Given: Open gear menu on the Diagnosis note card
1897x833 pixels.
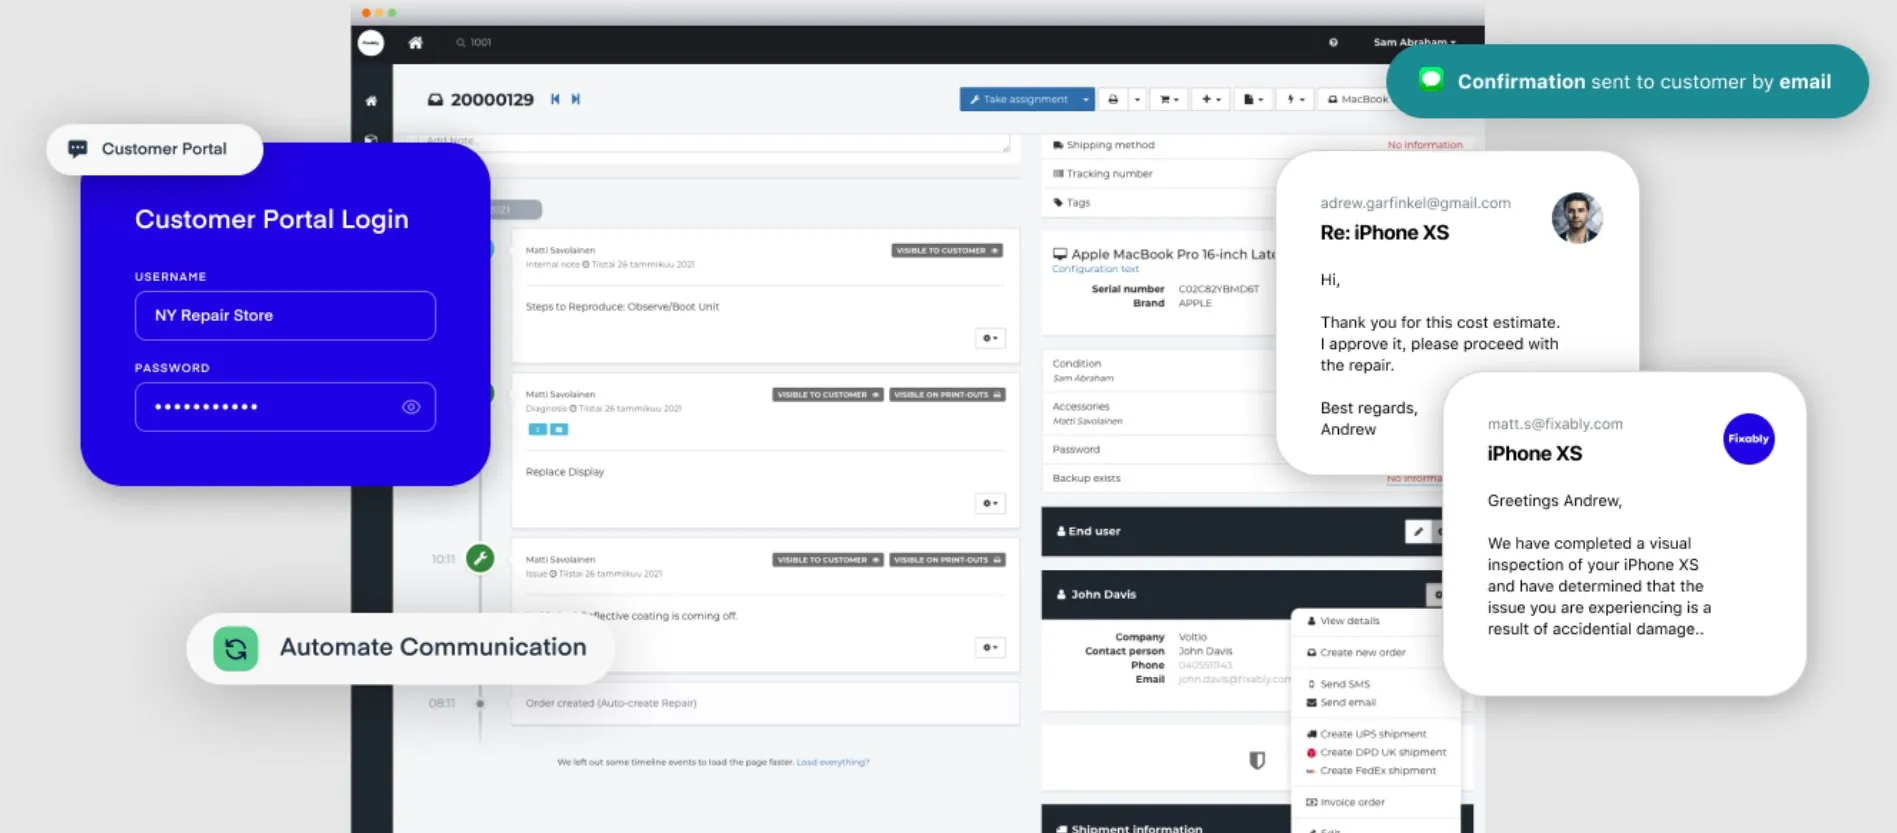Looking at the screenshot, I should (990, 503).
